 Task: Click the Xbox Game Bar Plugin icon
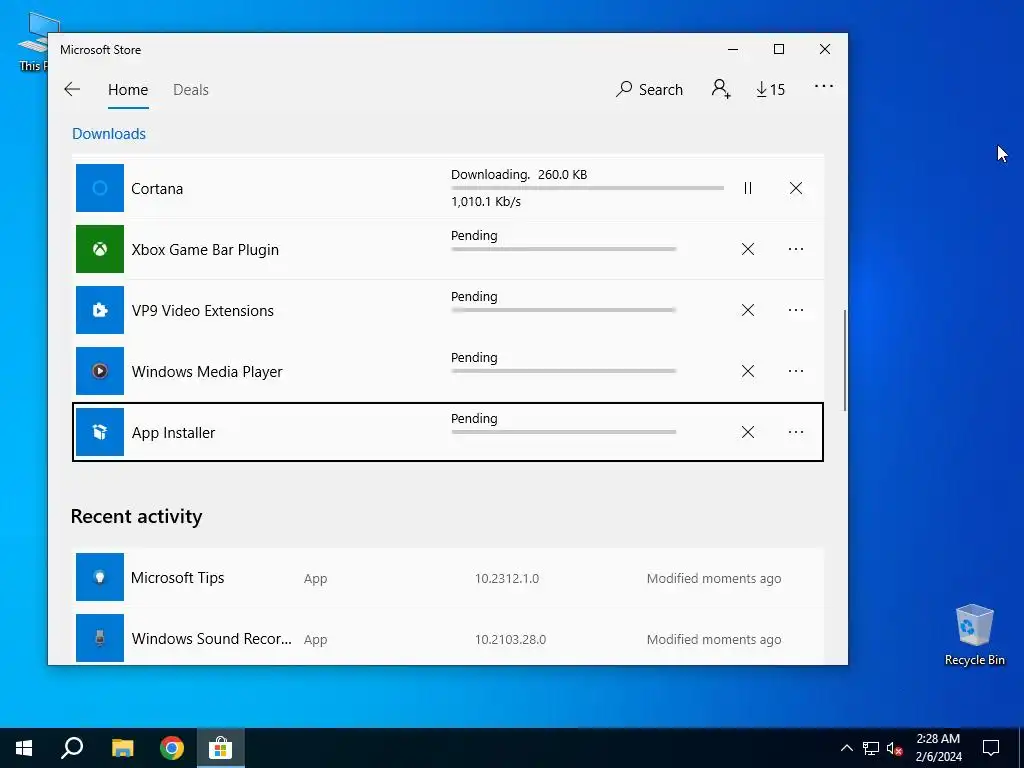coord(100,249)
